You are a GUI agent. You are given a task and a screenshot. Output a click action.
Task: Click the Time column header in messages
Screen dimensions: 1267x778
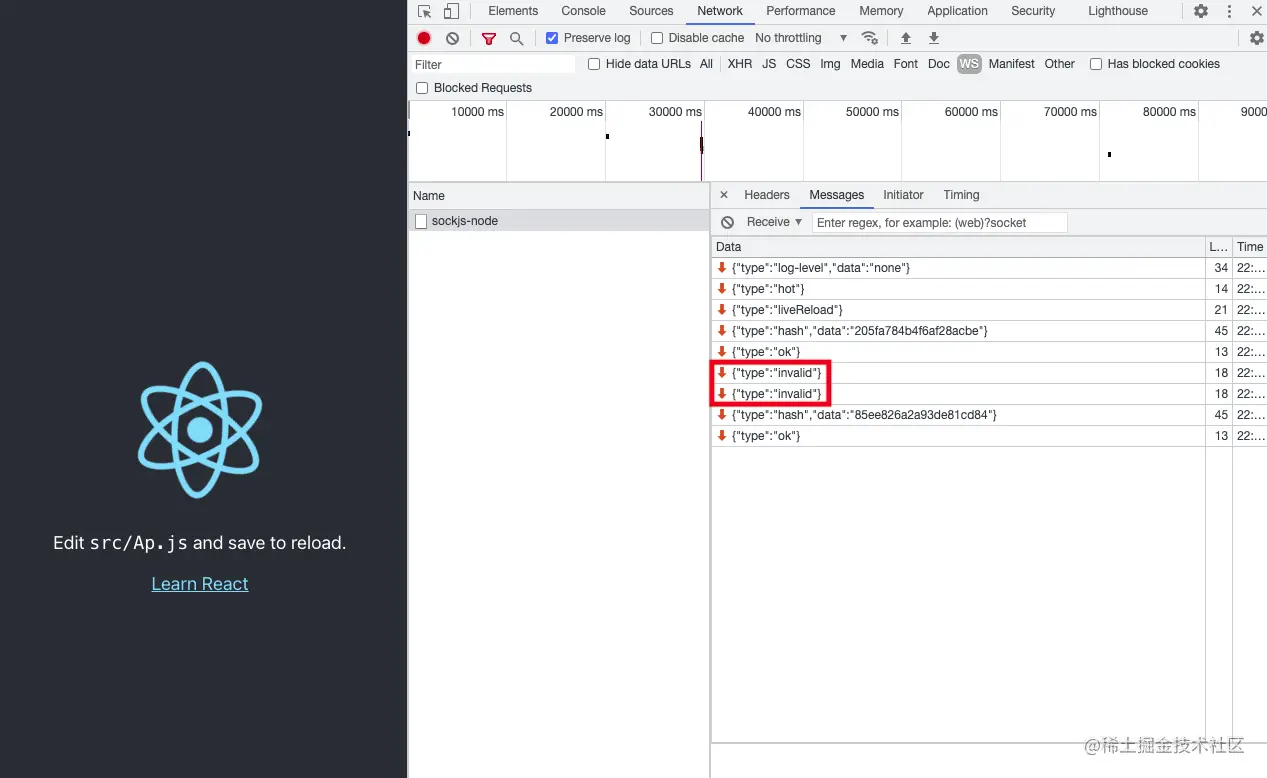(1250, 247)
